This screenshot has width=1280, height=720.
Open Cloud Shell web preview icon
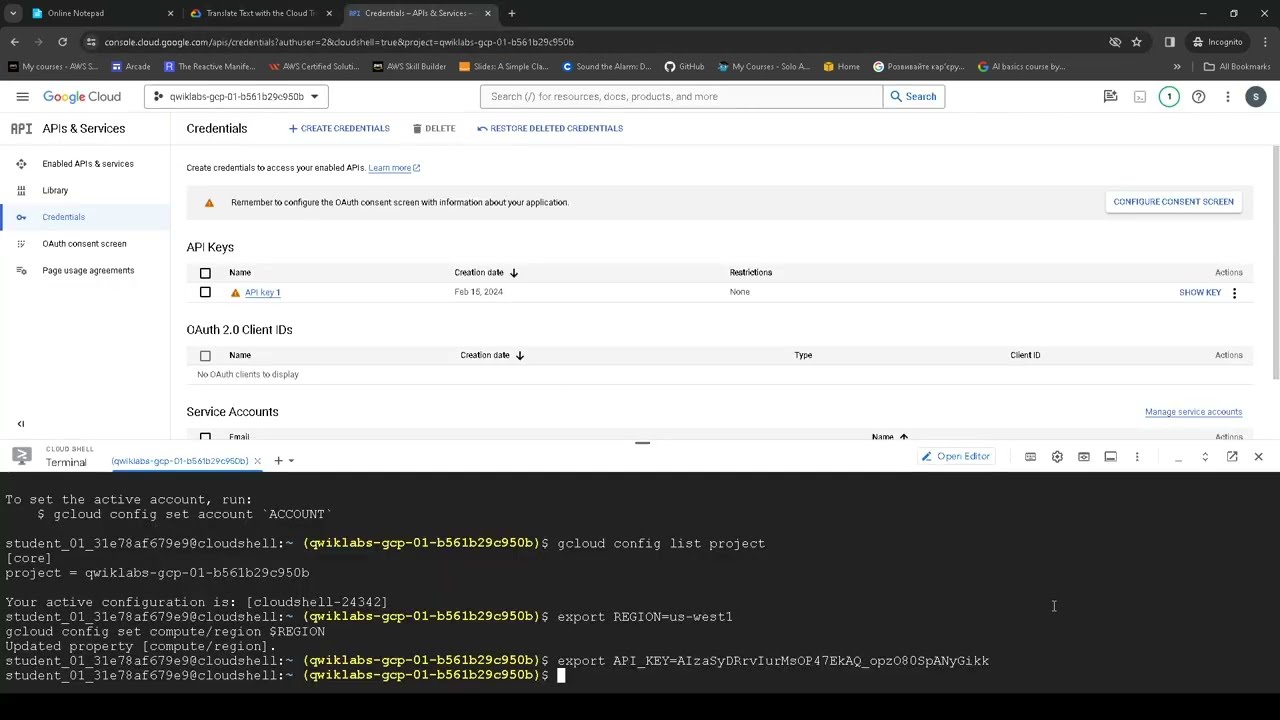click(x=1083, y=457)
